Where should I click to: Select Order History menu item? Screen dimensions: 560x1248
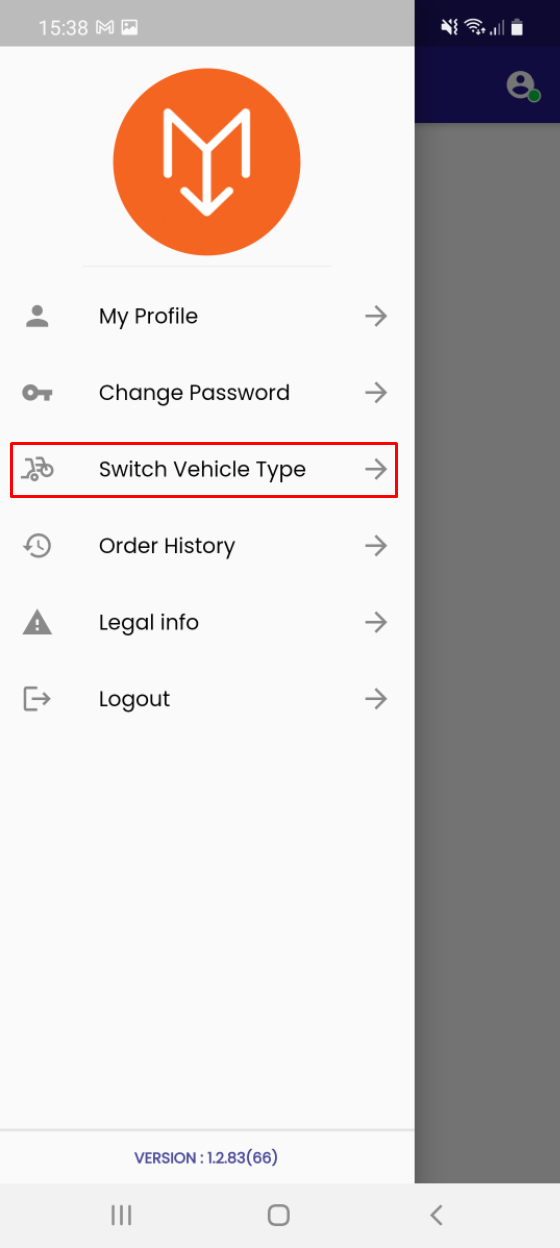(204, 546)
